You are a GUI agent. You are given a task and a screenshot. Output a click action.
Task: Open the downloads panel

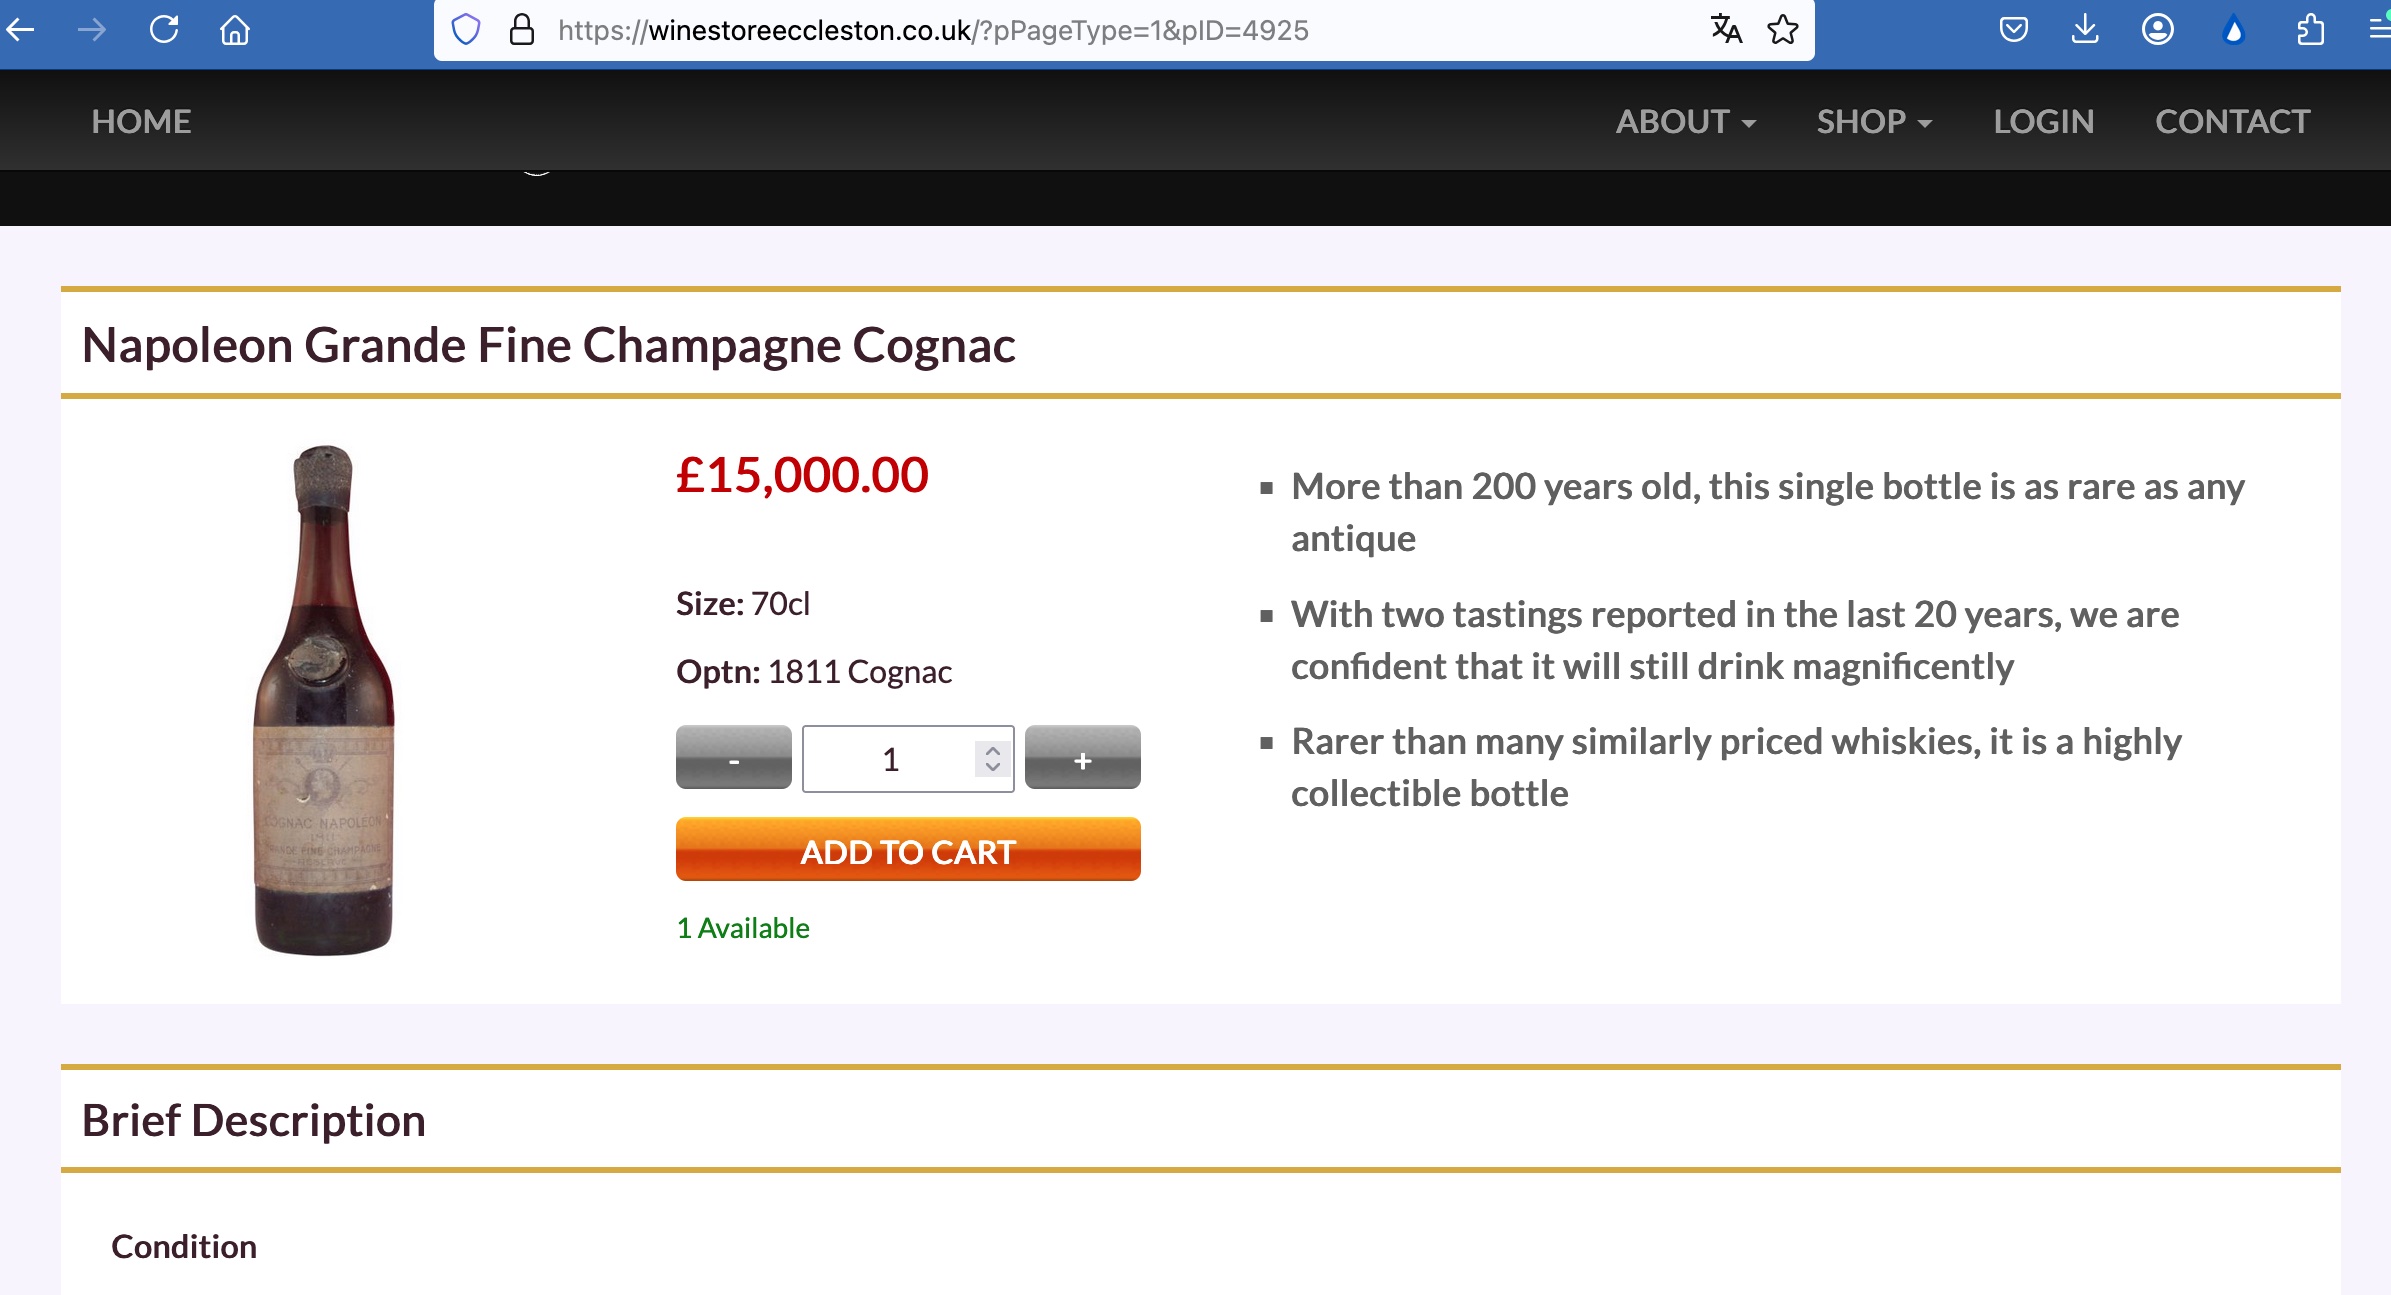coord(2085,30)
